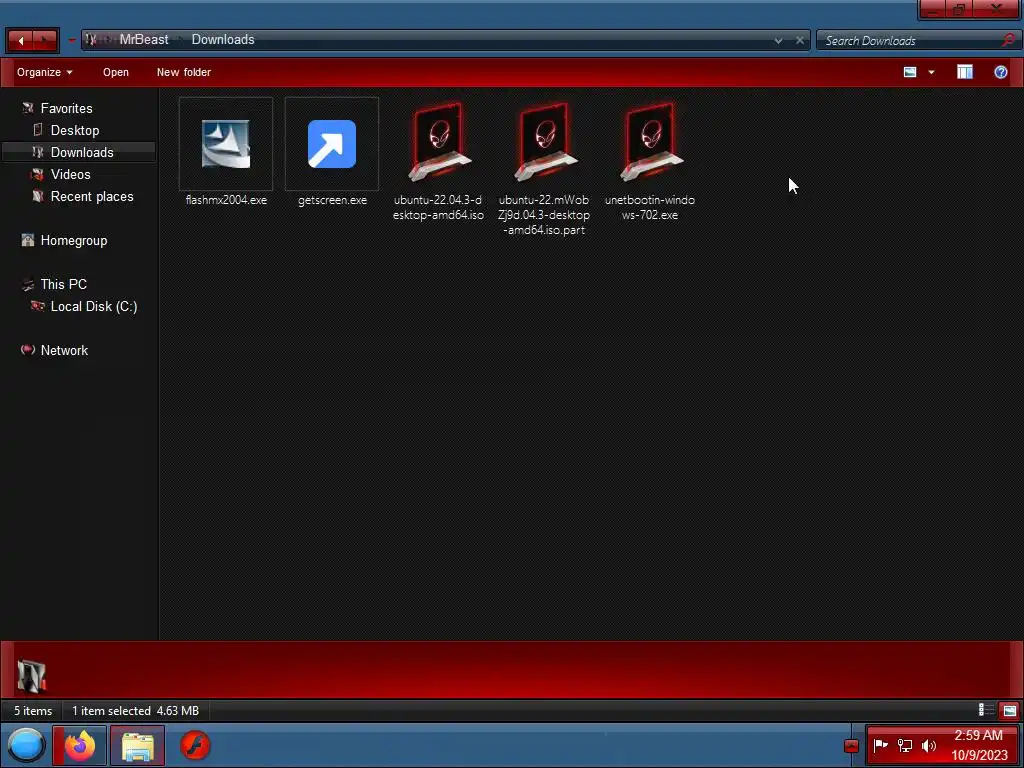The width and height of the screenshot is (1024, 768).
Task: Click the clock showing 2:59 AM
Action: [x=978, y=736]
